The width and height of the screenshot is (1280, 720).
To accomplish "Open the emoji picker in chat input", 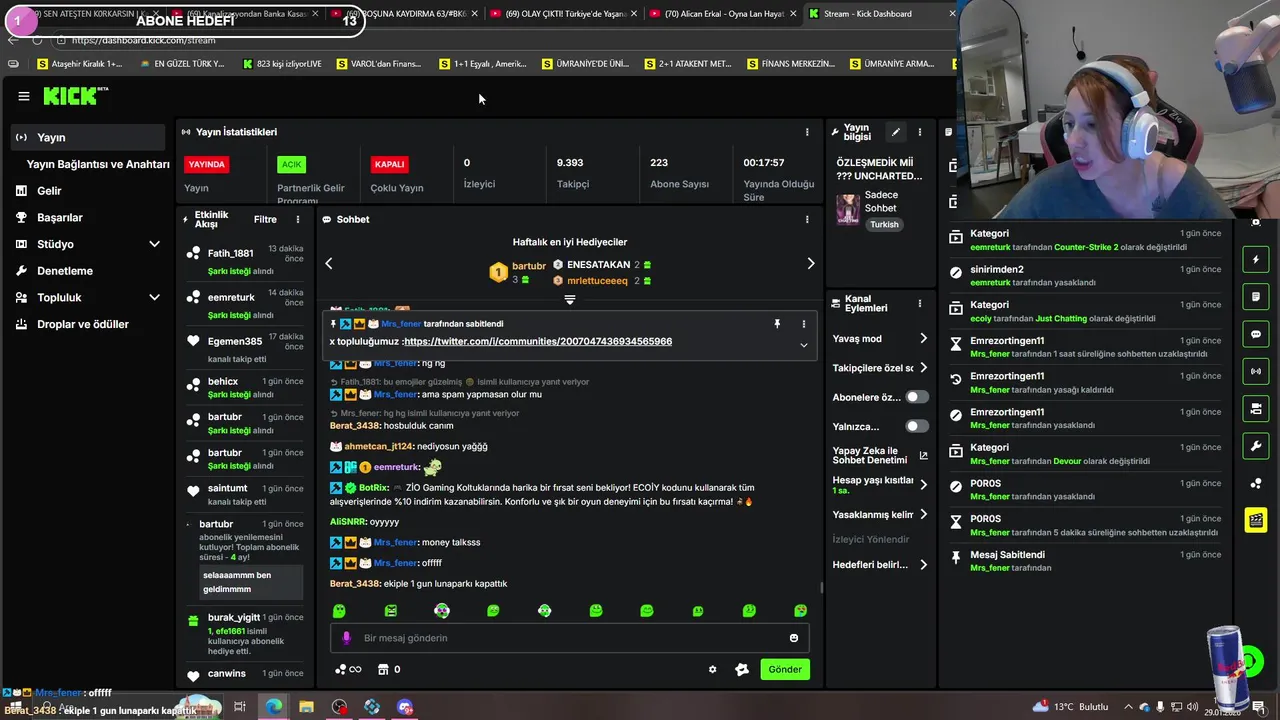I will tap(794, 638).
